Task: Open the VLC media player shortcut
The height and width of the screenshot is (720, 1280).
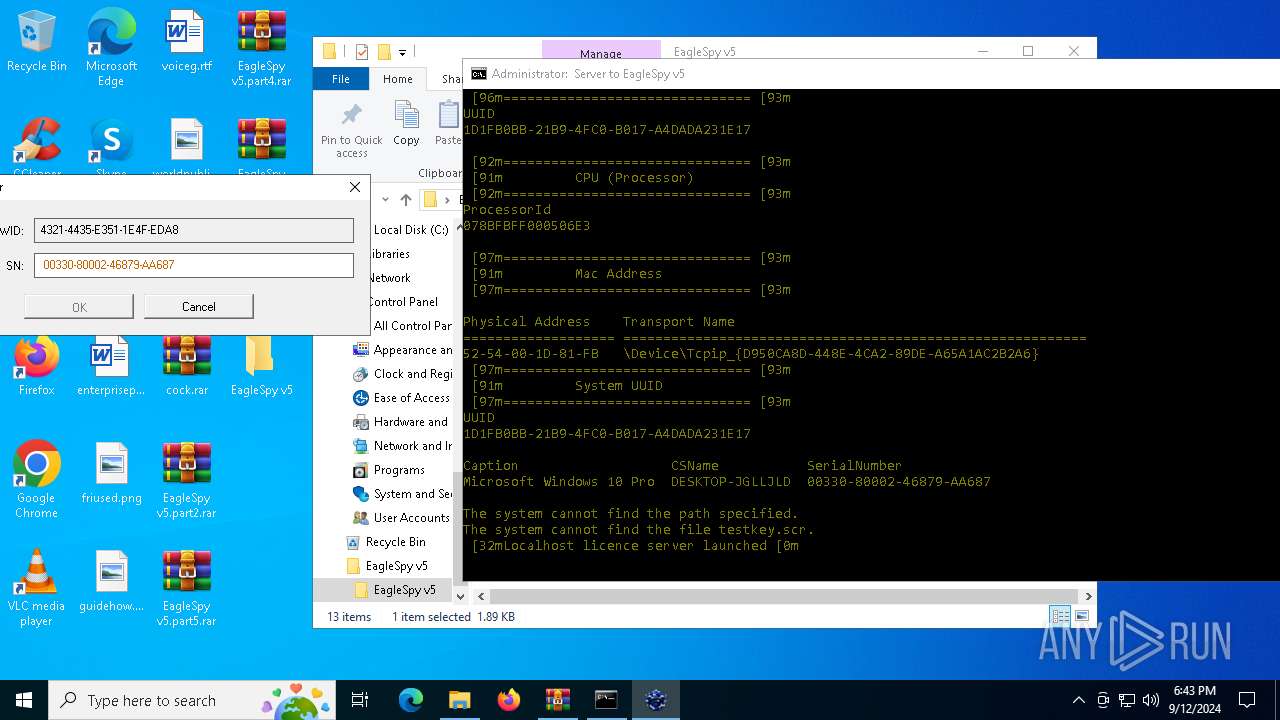Action: [37, 588]
